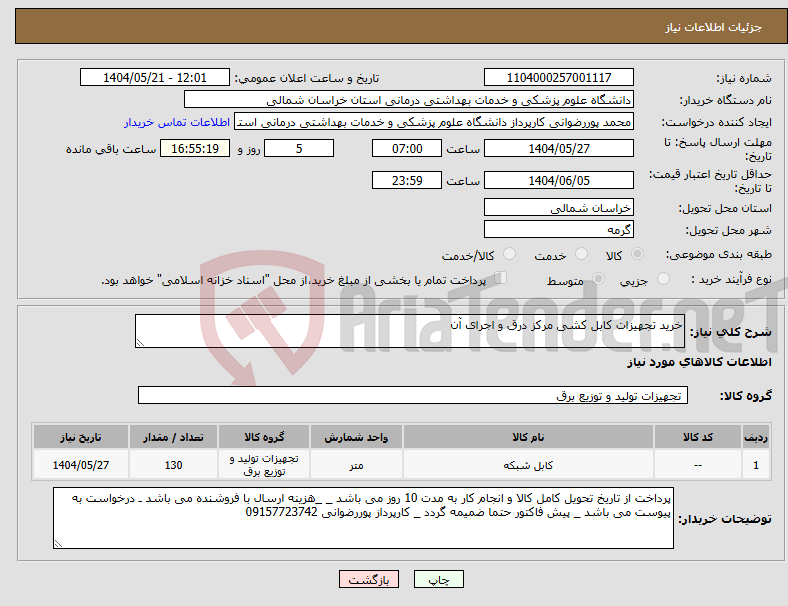Select the جزیی purchase type radio

pyautogui.click(x=663, y=279)
